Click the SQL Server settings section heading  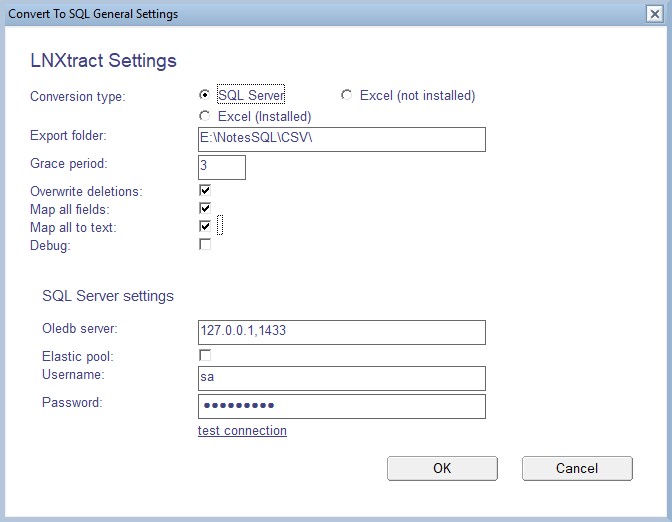108,296
